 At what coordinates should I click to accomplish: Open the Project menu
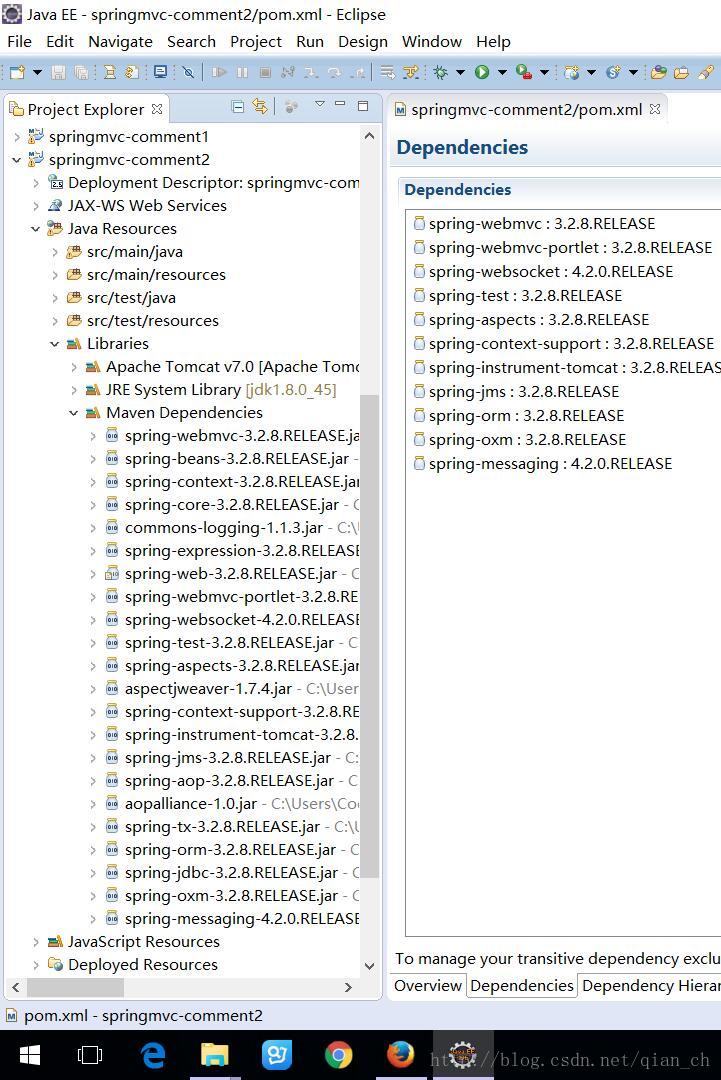(x=255, y=42)
